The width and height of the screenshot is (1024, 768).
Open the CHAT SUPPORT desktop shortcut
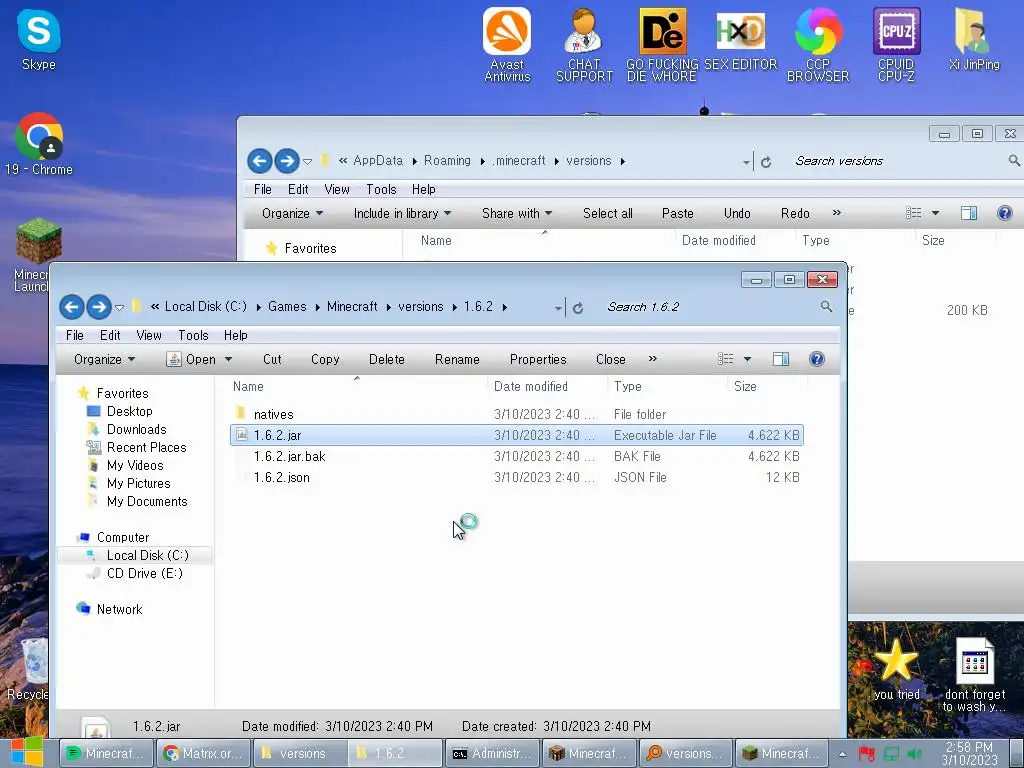584,44
